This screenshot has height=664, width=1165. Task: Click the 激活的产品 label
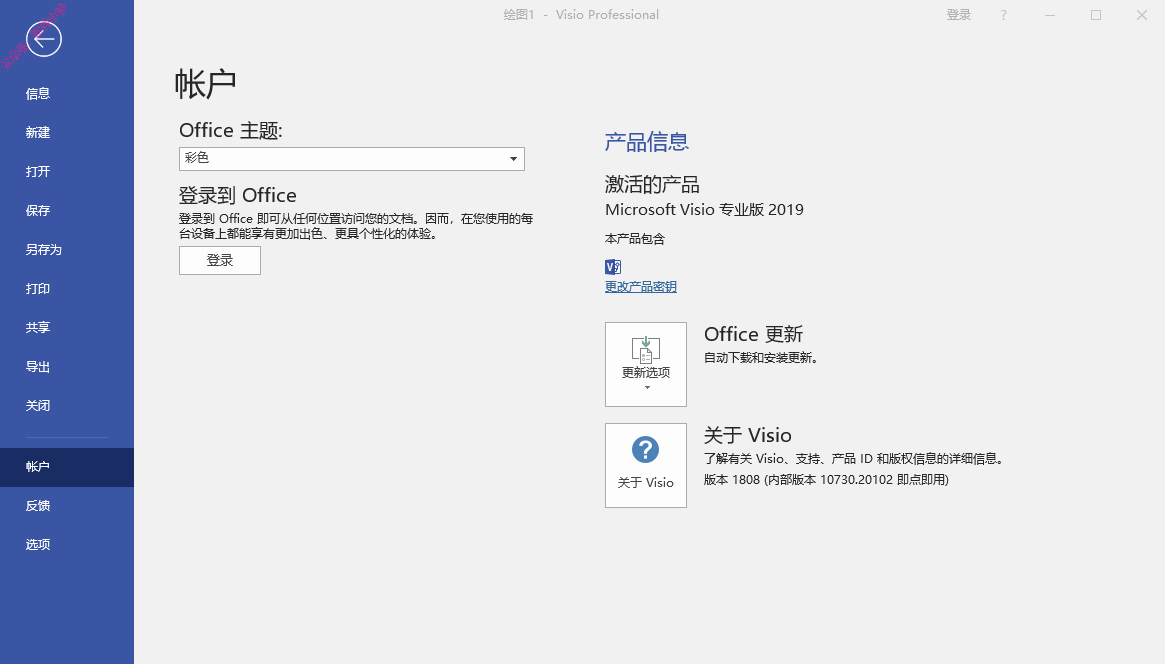click(652, 184)
